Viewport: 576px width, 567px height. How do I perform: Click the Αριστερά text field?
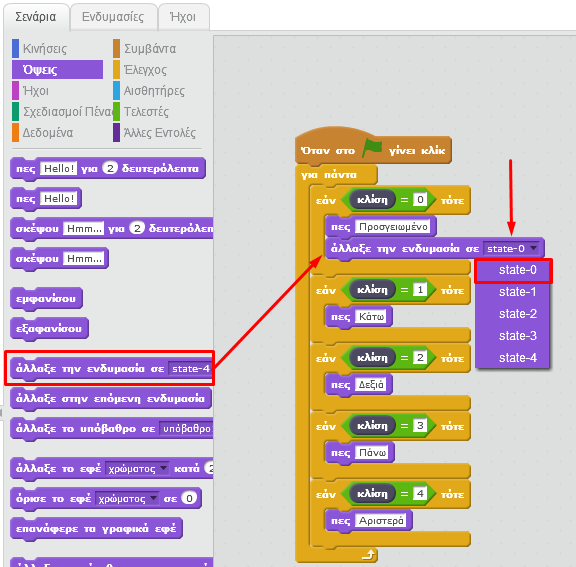[x=381, y=520]
